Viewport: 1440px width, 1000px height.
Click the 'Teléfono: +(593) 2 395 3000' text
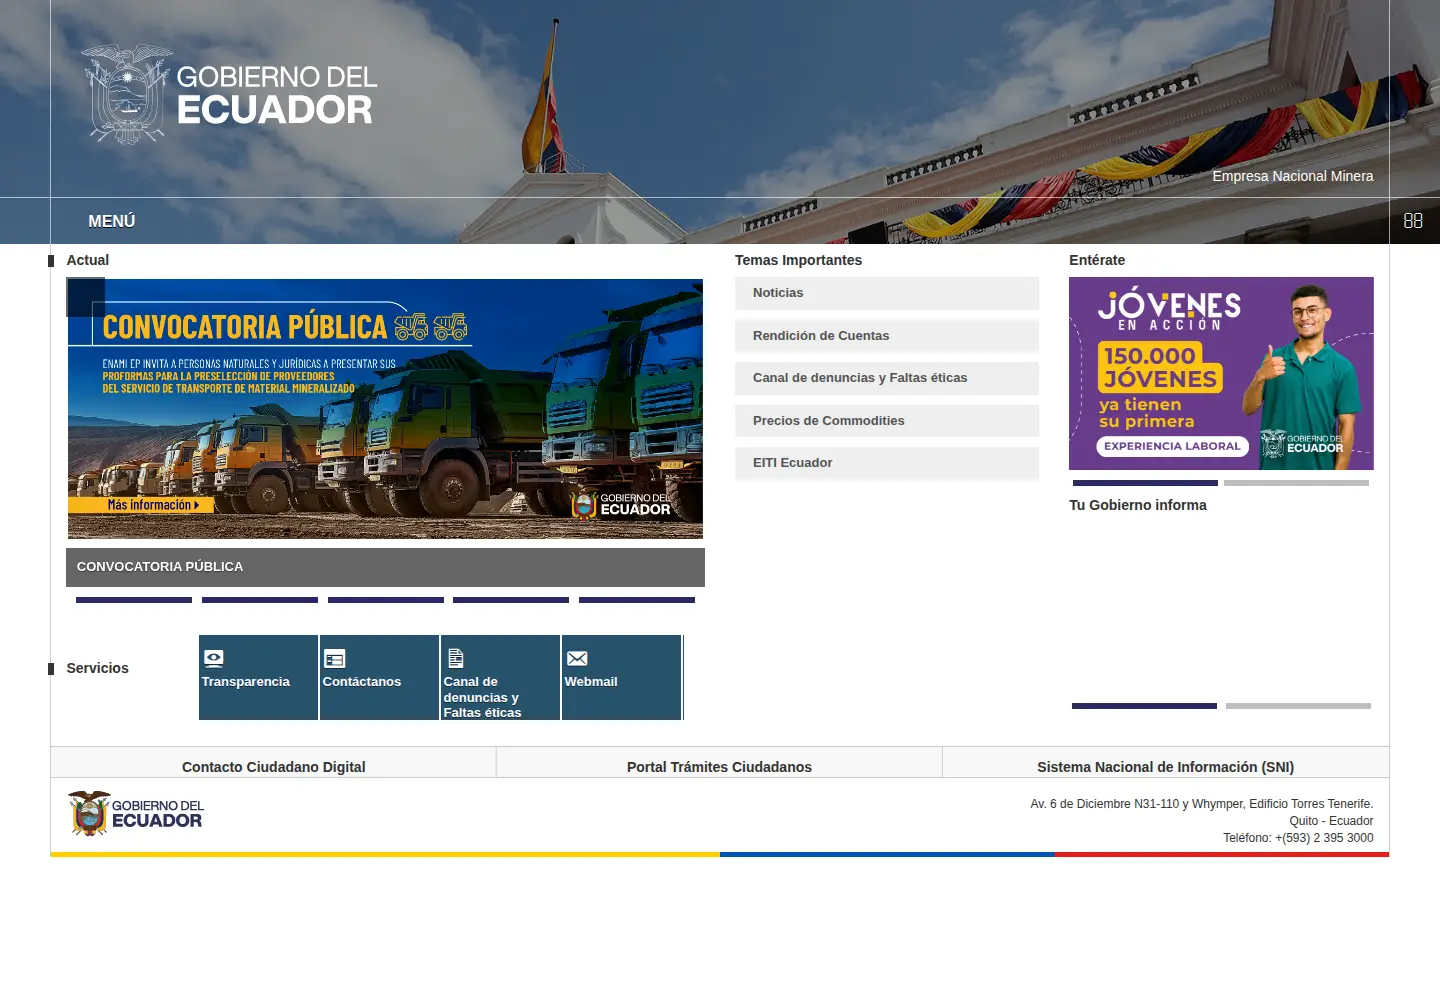pyautogui.click(x=1298, y=838)
